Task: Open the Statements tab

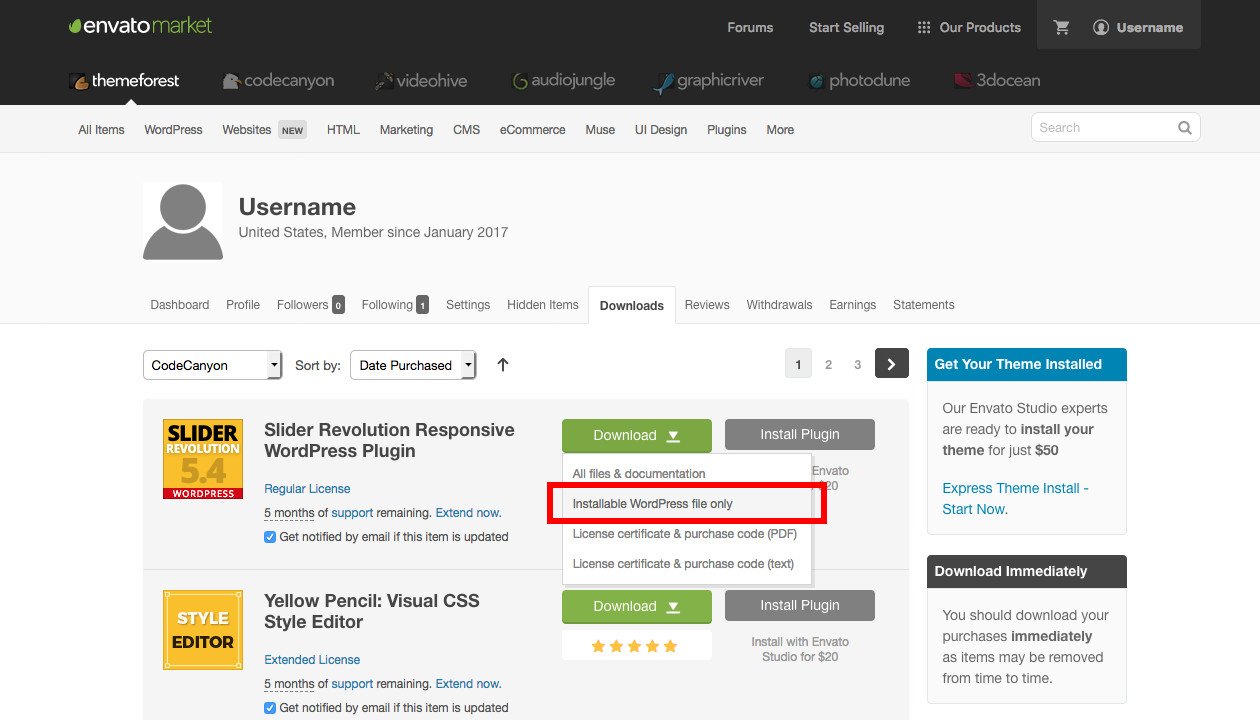Action: pos(924,305)
